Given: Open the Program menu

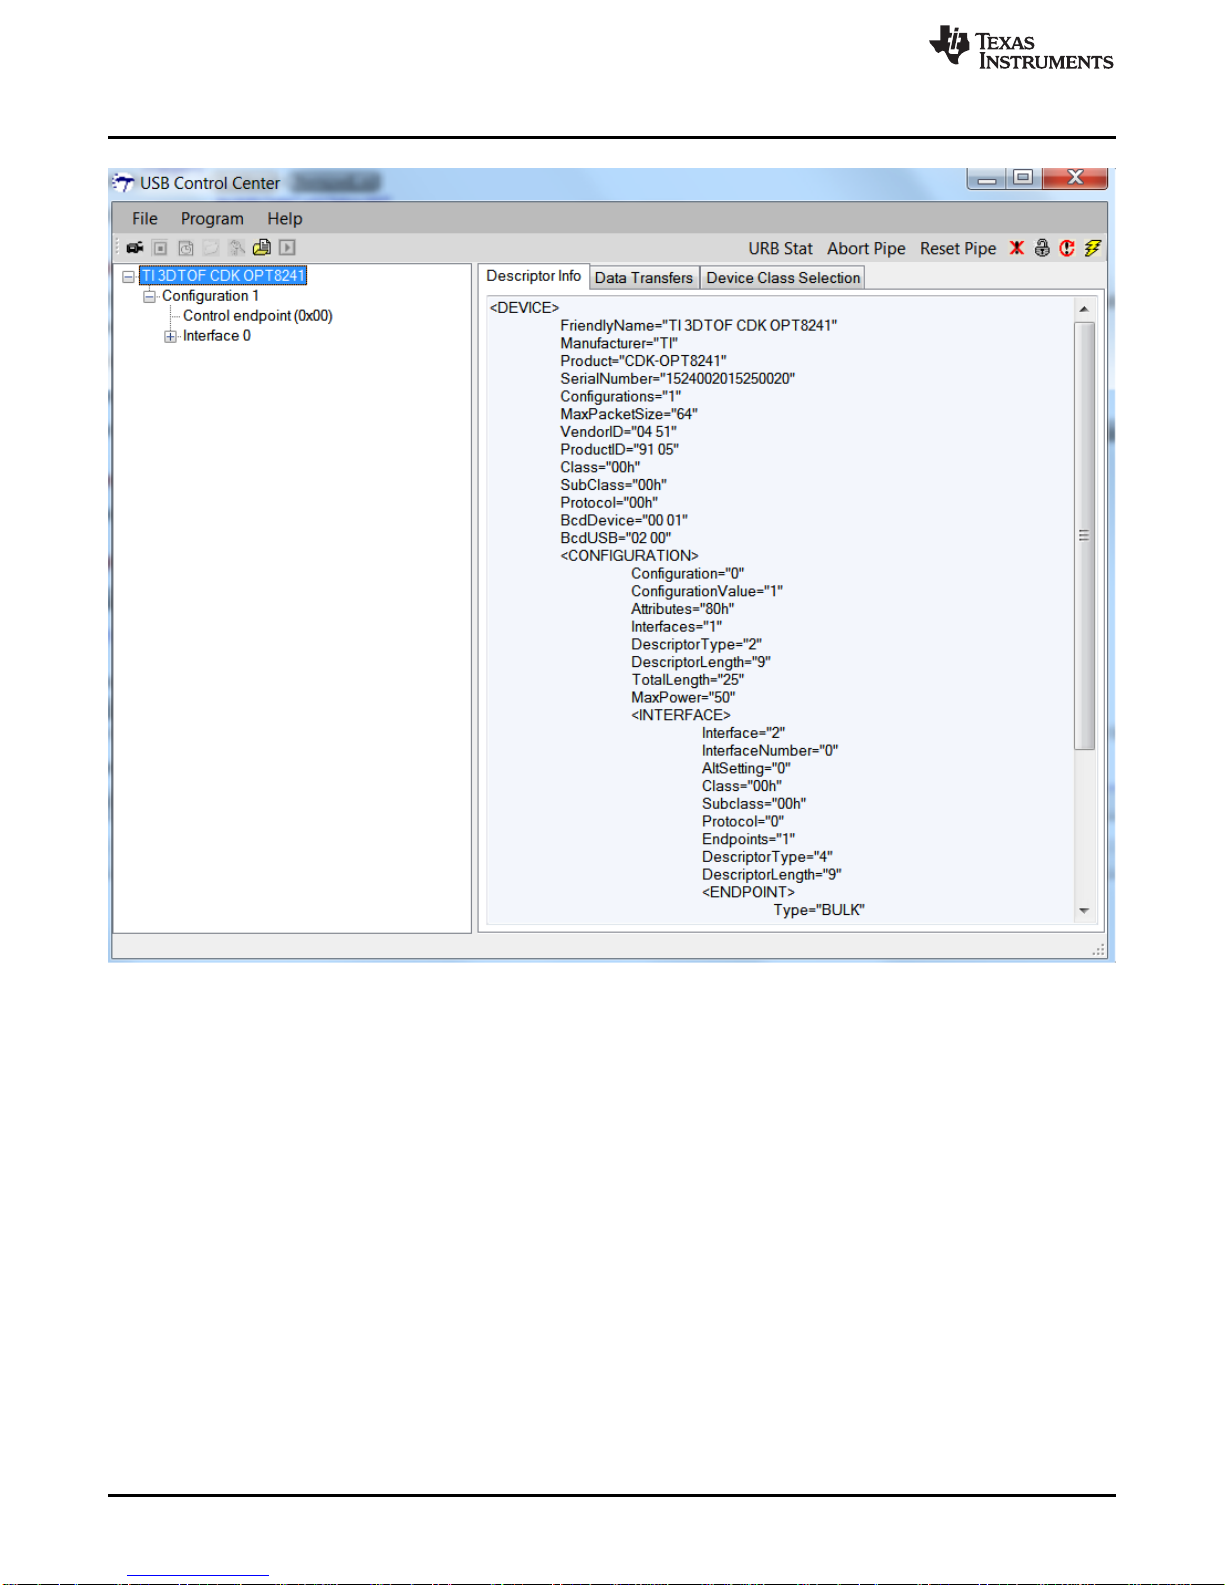Looking at the screenshot, I should coord(212,219).
